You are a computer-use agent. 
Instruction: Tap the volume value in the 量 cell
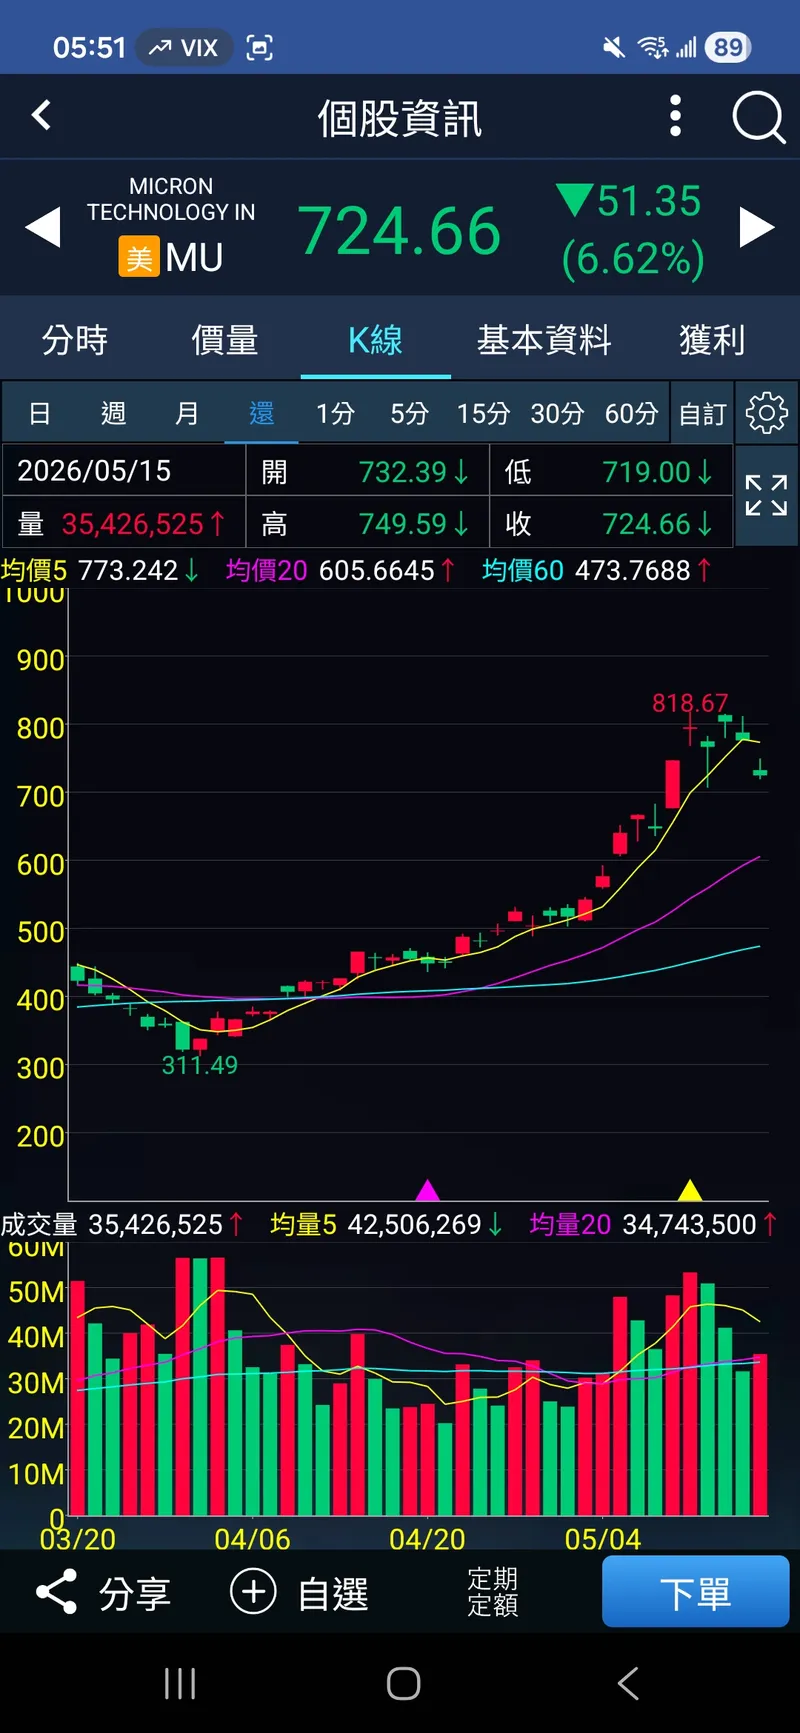click(x=133, y=524)
